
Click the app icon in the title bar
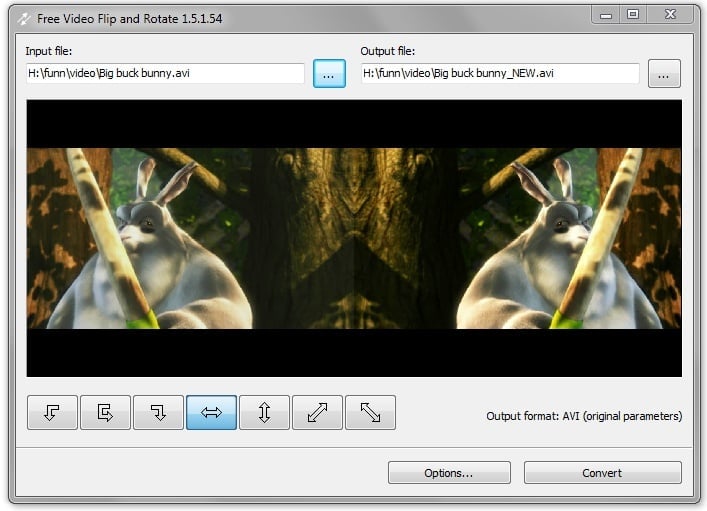pos(23,19)
